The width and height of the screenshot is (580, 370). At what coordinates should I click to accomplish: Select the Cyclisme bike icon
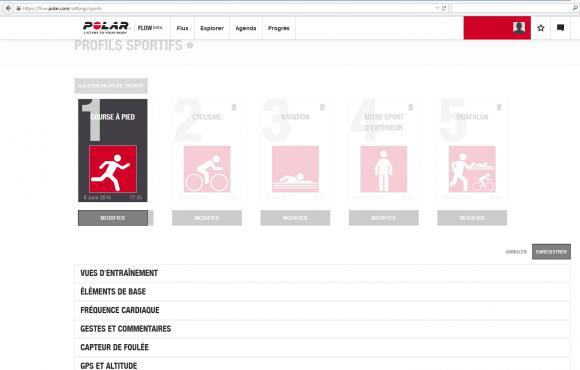tap(207, 169)
